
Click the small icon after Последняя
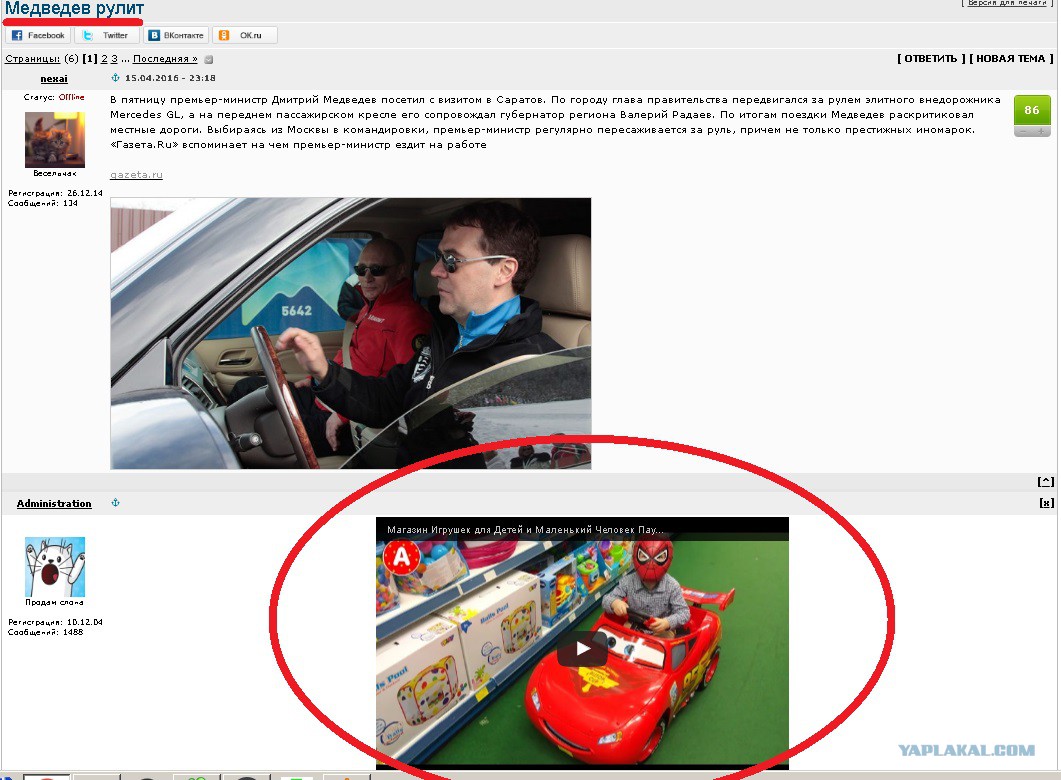point(209,60)
